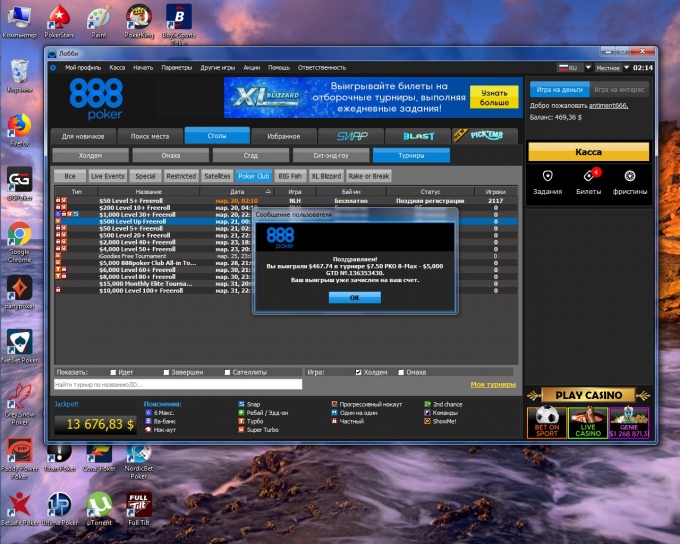Screen dimensions: 680x544
Task: Filter by Rake or Break tournaments
Action: click(369, 176)
